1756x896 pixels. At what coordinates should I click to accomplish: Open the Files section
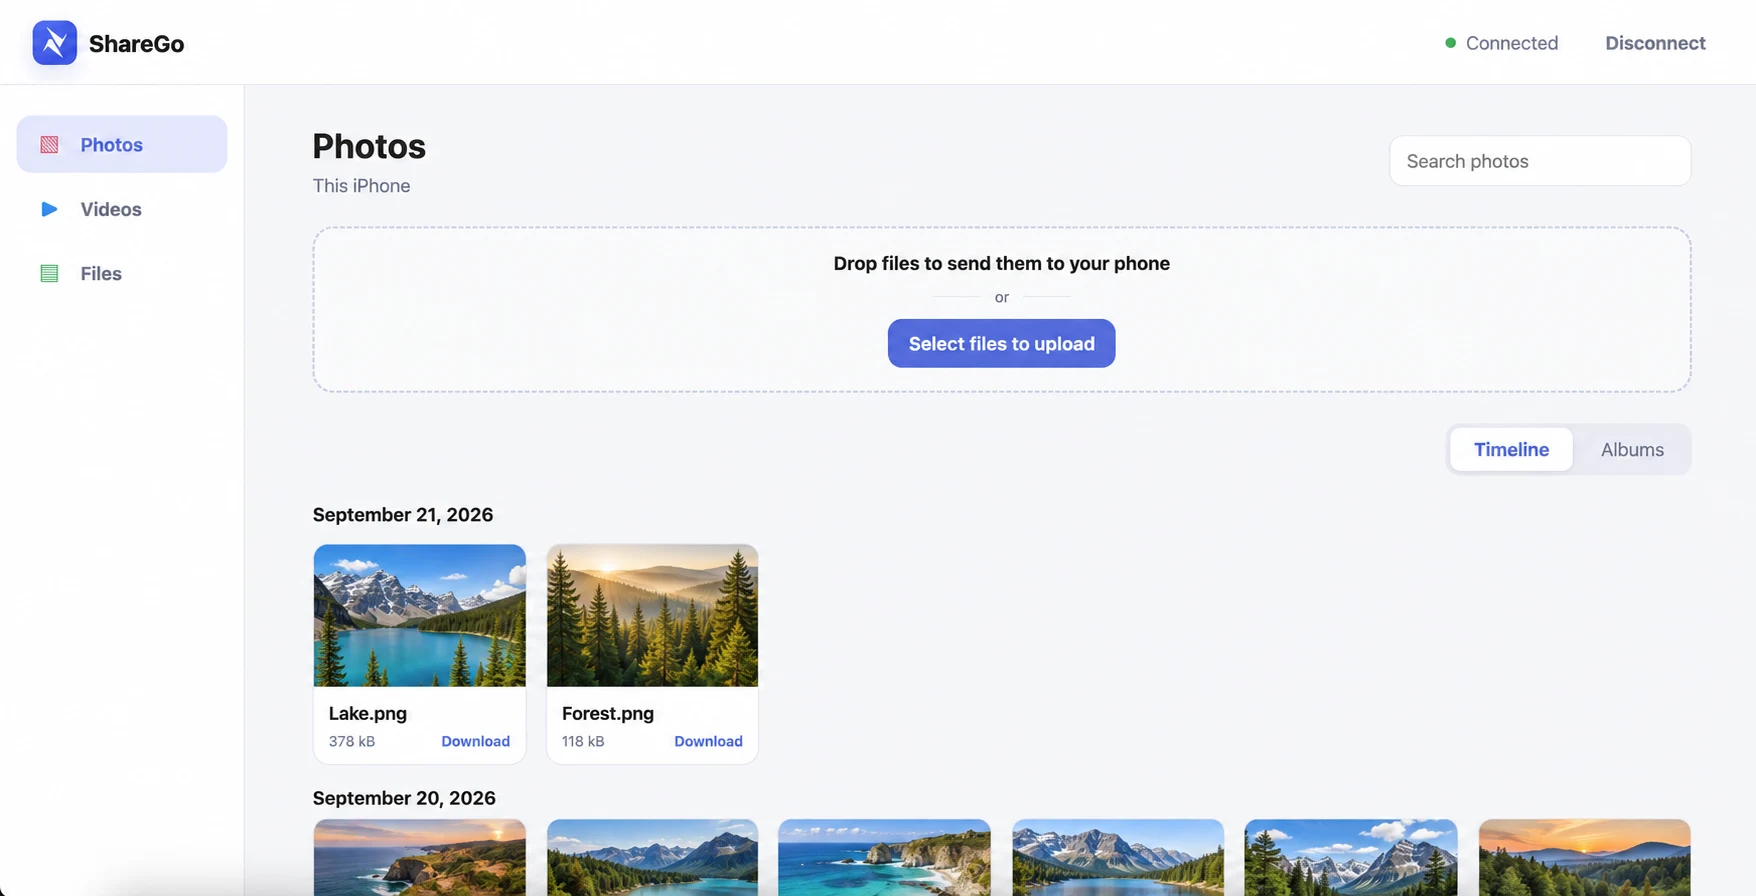[x=122, y=273]
